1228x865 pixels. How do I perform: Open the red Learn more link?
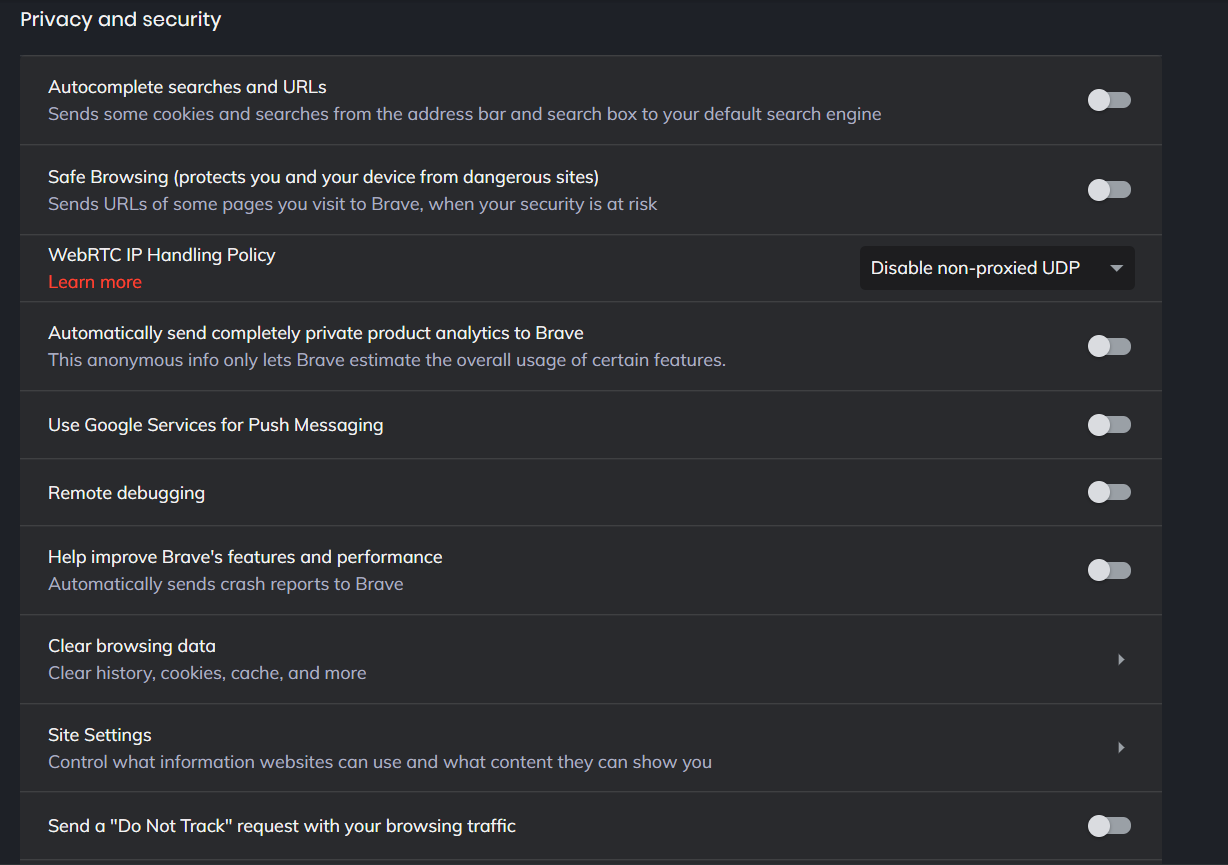[95, 282]
